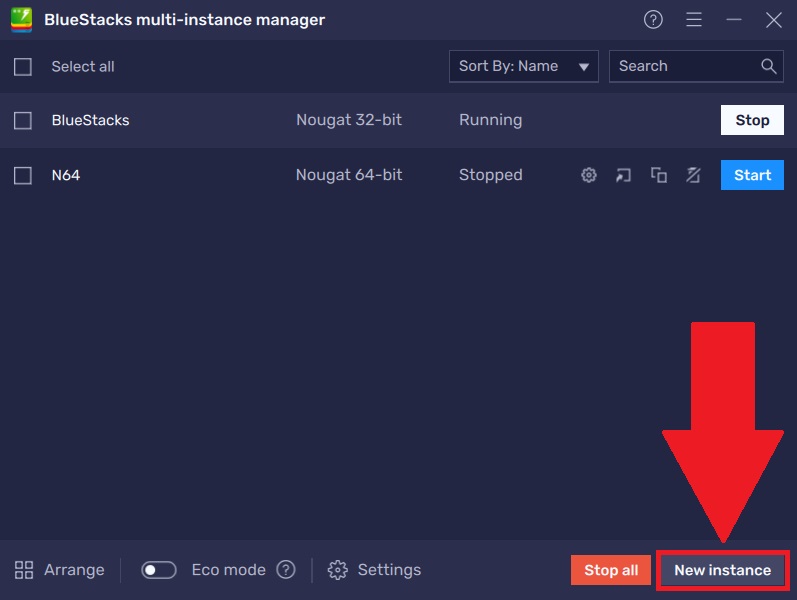Screen dimensions: 797x600
Task: Open Settings from the bottom bar
Action: (x=375, y=570)
